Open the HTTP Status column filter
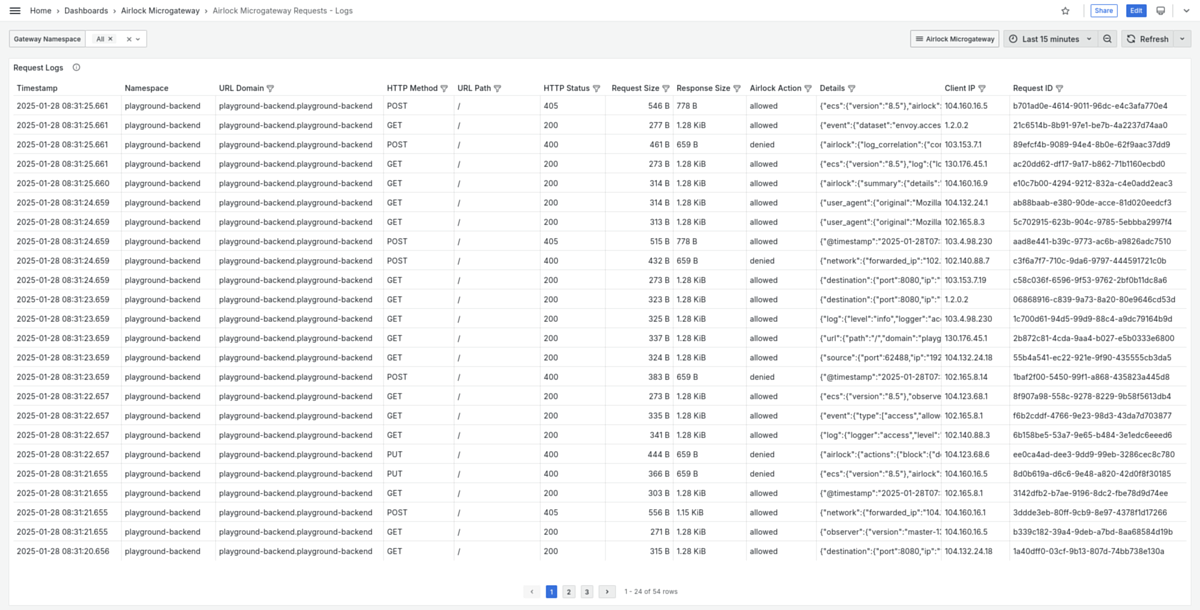Image resolution: width=1200 pixels, height=610 pixels. 597,89
